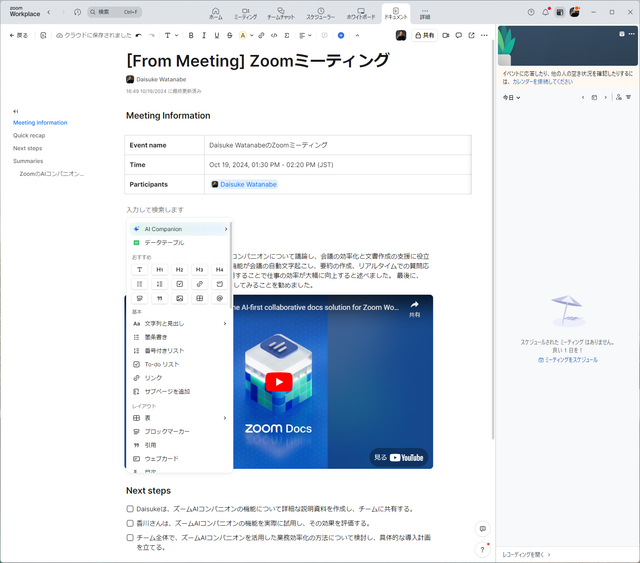Click ミーティングをスケジュール link
Image resolution: width=640 pixels, height=563 pixels.
pyautogui.click(x=568, y=360)
